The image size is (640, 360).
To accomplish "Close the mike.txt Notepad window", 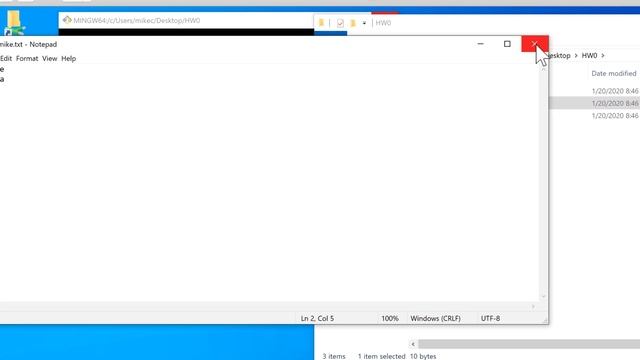I will (535, 44).
